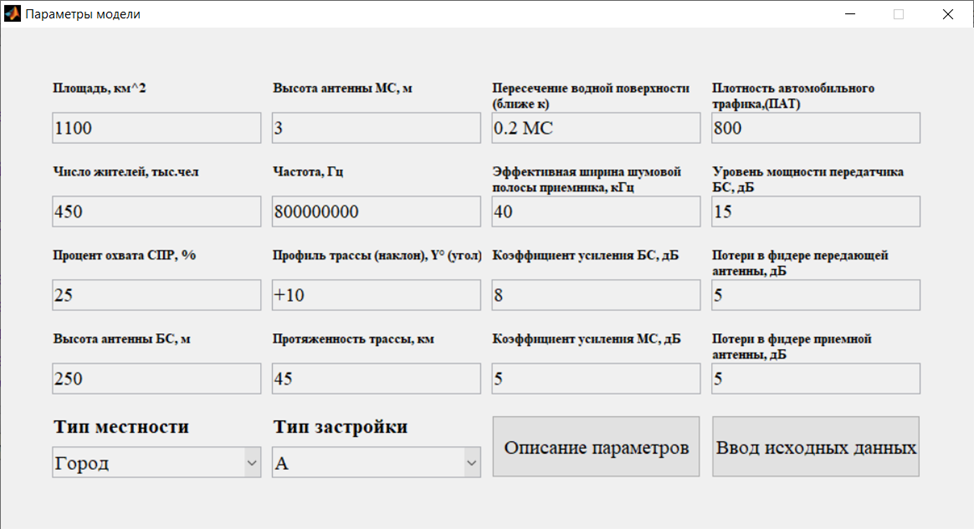Select the Частота, Гц field 800000000
Screen dimensions: 974x529
pos(376,212)
